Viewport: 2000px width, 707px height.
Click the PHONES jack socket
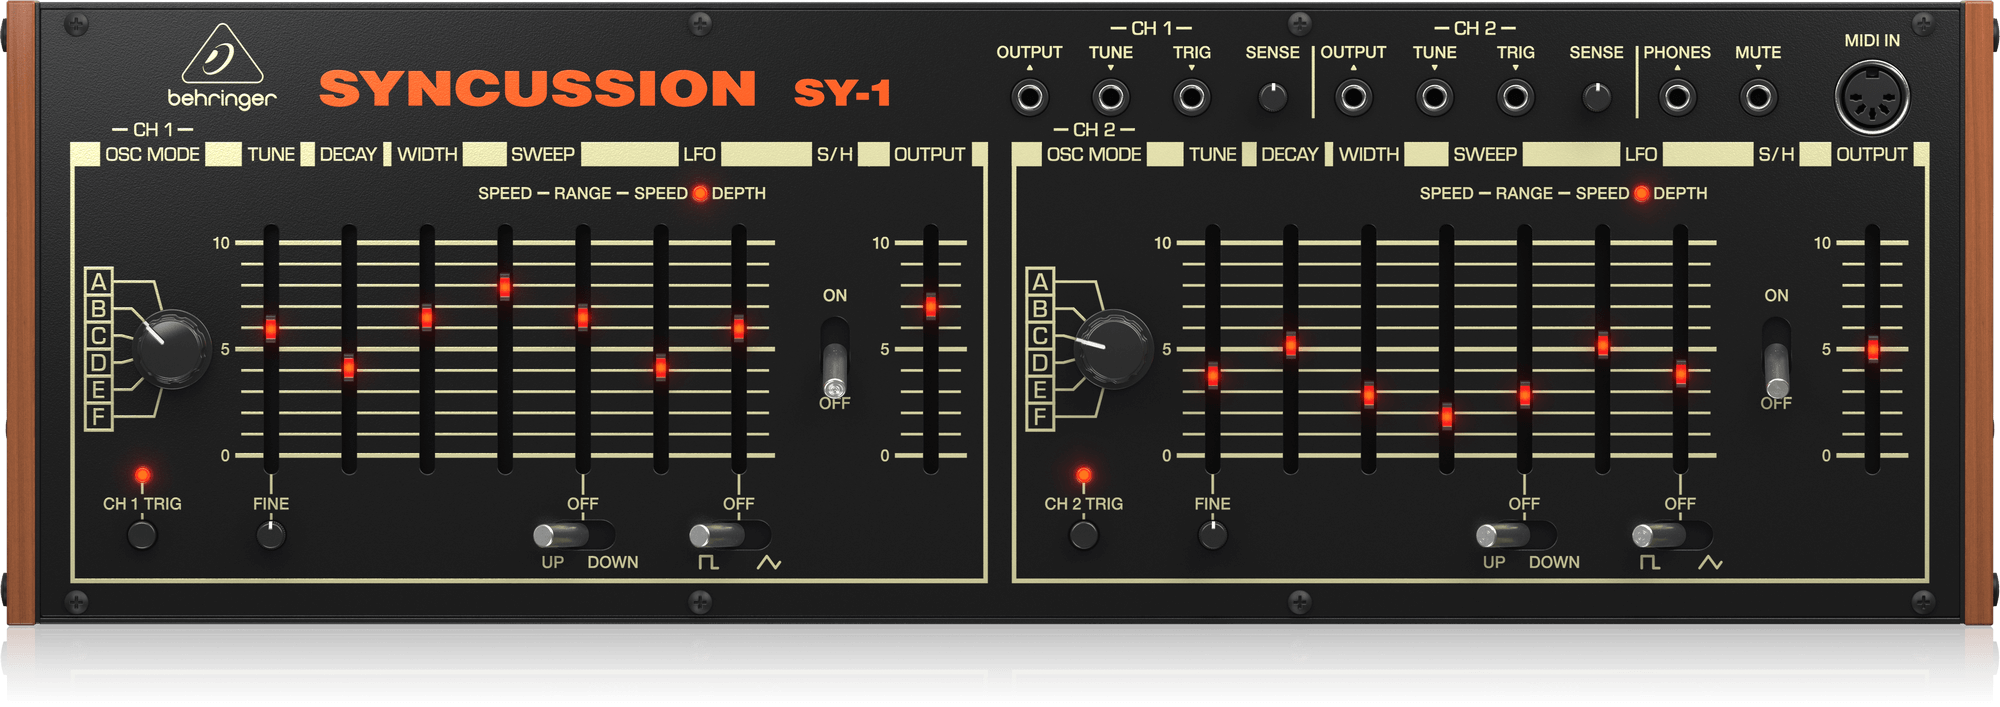pos(1677,98)
